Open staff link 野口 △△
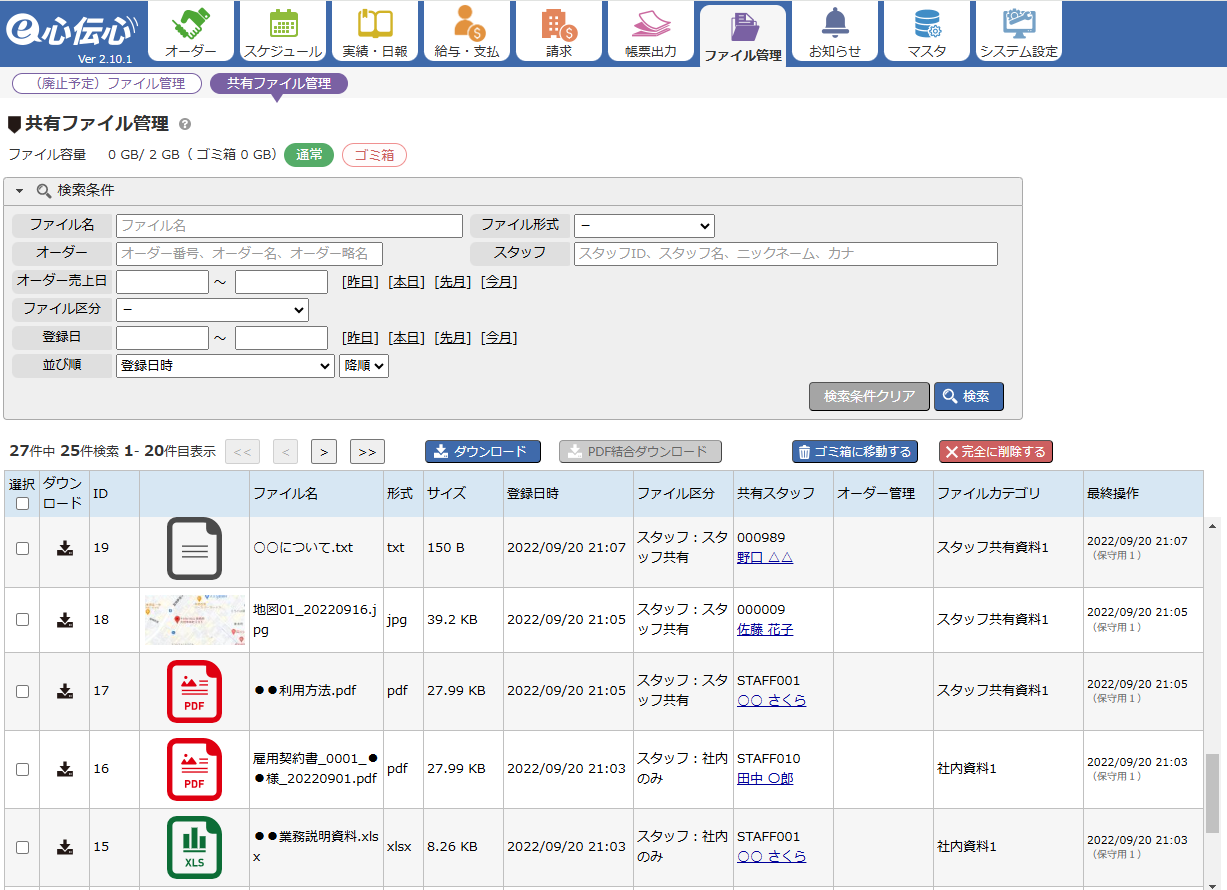Screen dimensions: 1227x890 tap(765, 558)
